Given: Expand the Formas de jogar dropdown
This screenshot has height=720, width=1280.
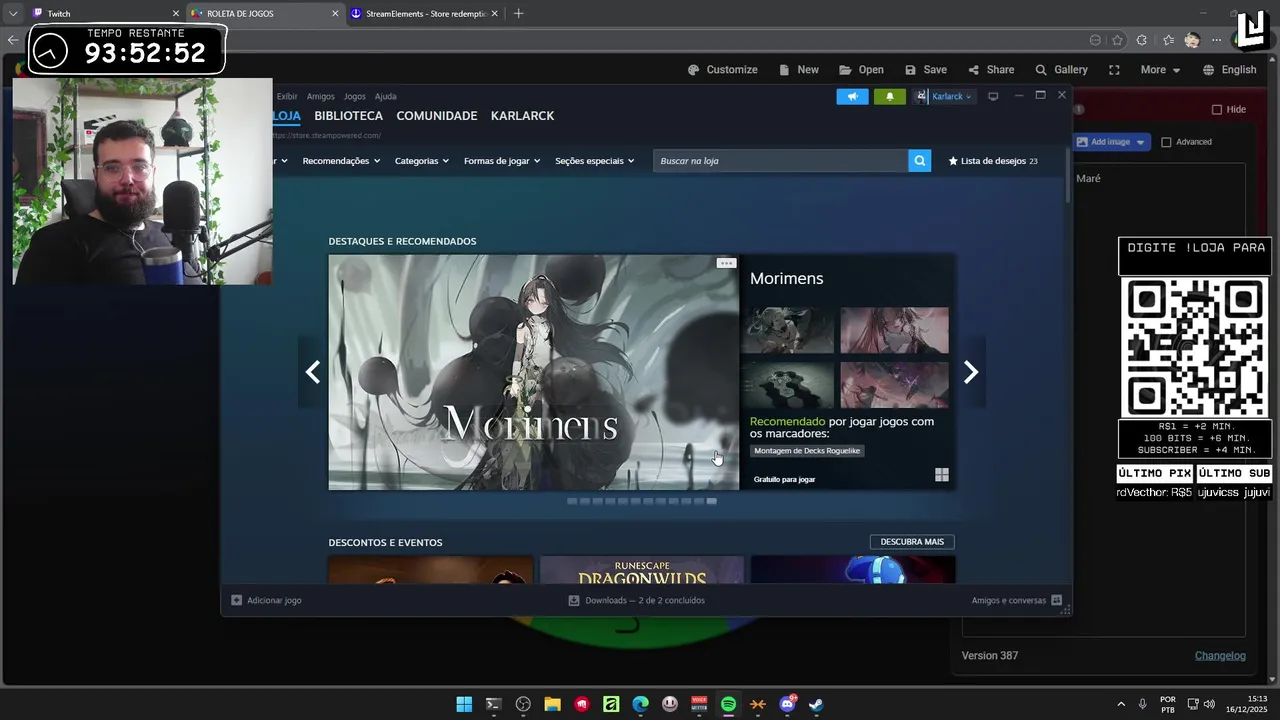Looking at the screenshot, I should point(502,161).
